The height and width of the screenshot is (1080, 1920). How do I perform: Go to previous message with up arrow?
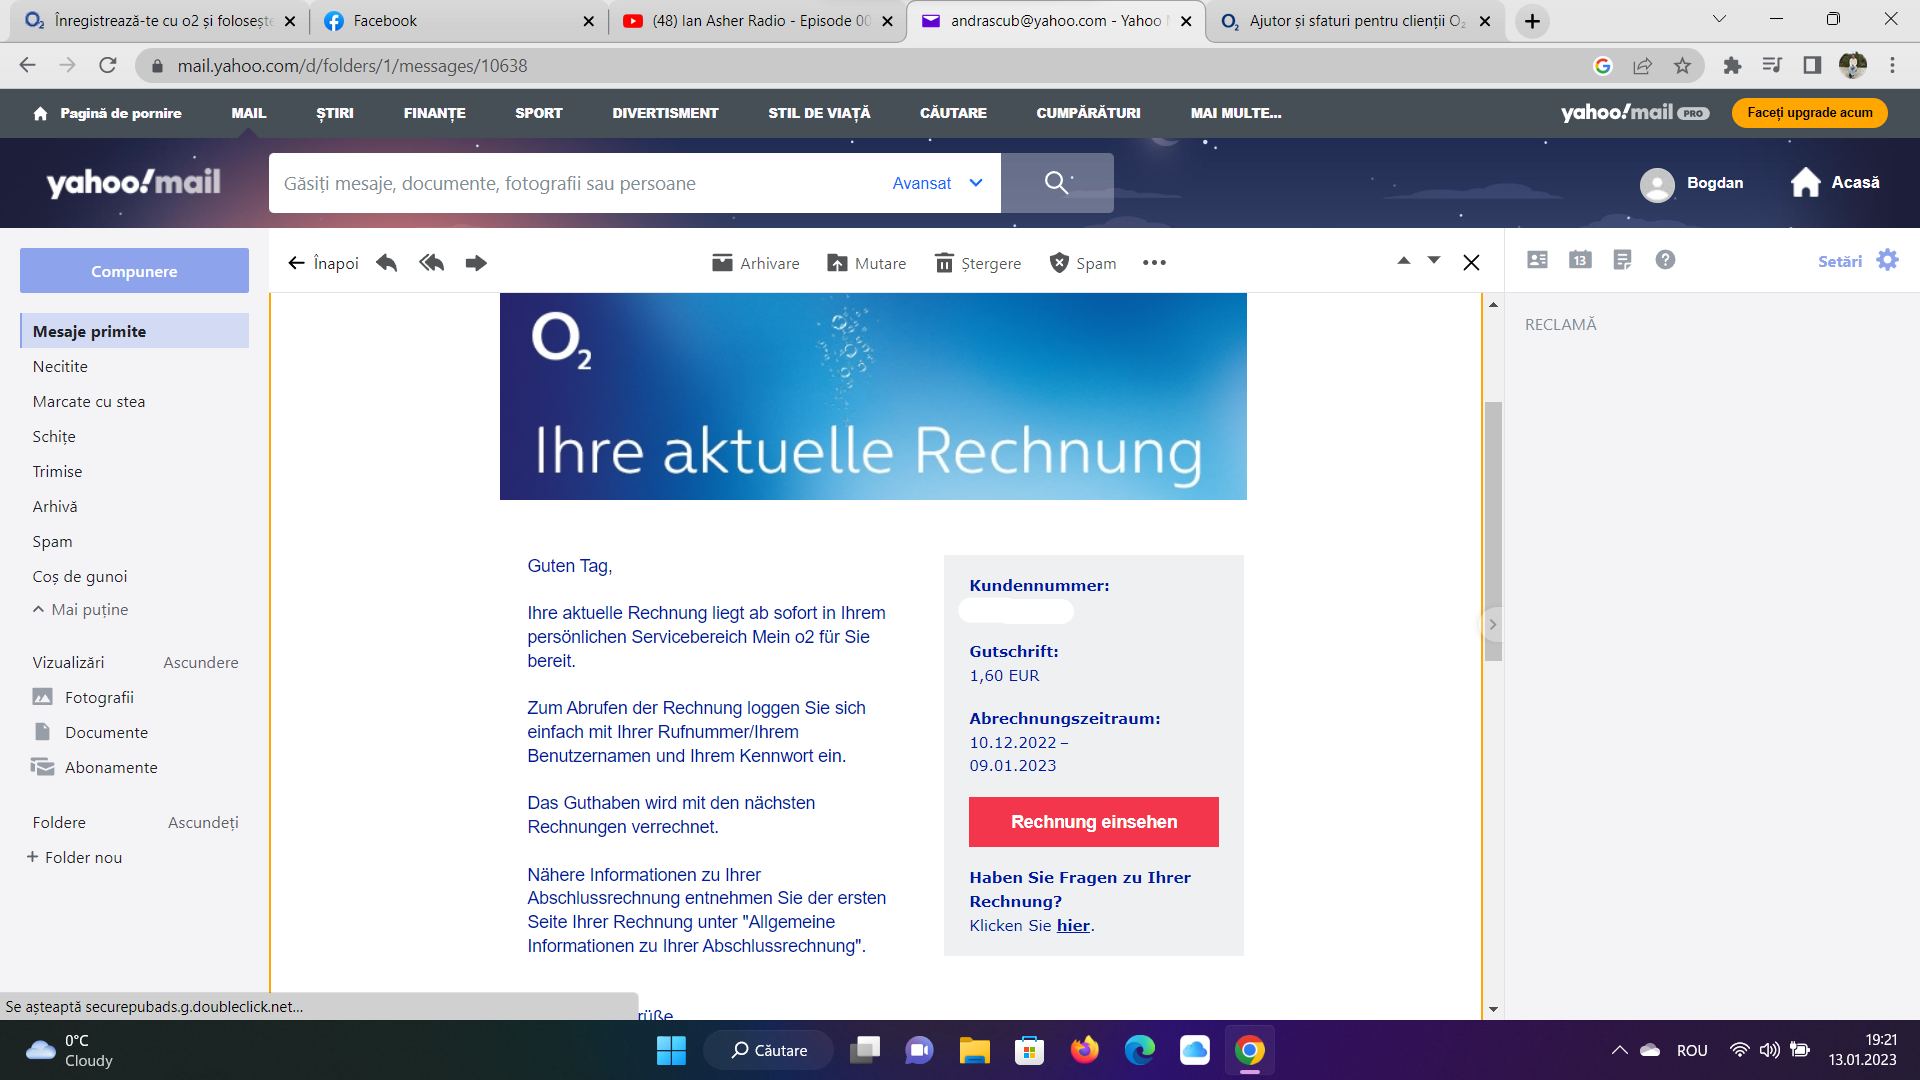point(1404,261)
